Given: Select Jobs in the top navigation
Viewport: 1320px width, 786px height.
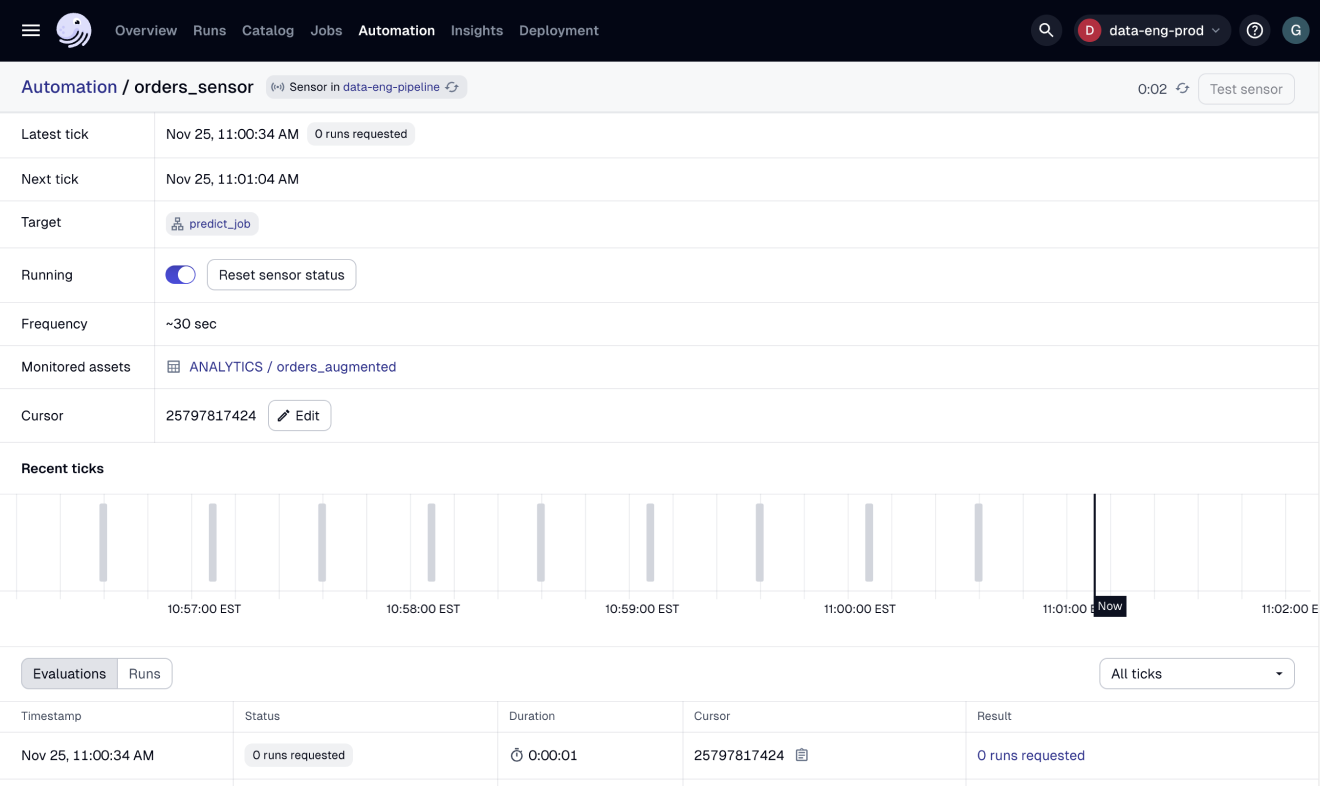Looking at the screenshot, I should (x=326, y=30).
